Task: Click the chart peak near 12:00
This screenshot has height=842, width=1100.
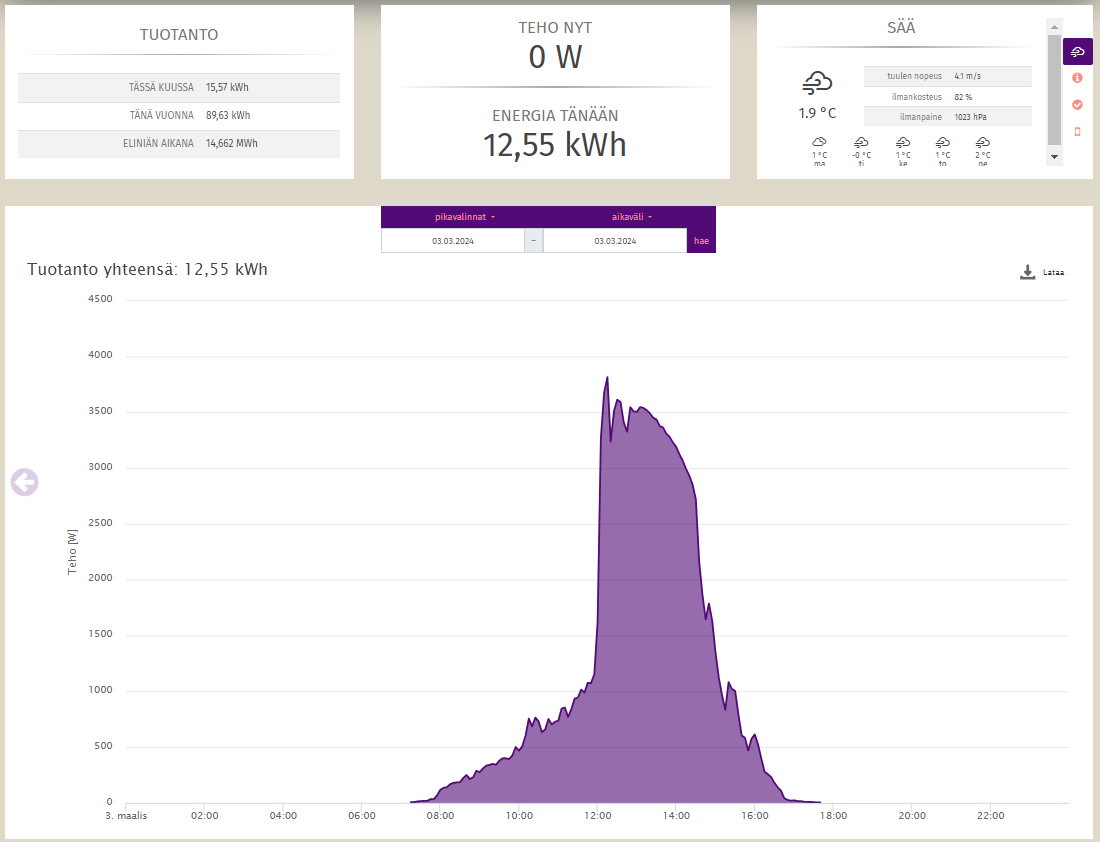Action: (607, 379)
